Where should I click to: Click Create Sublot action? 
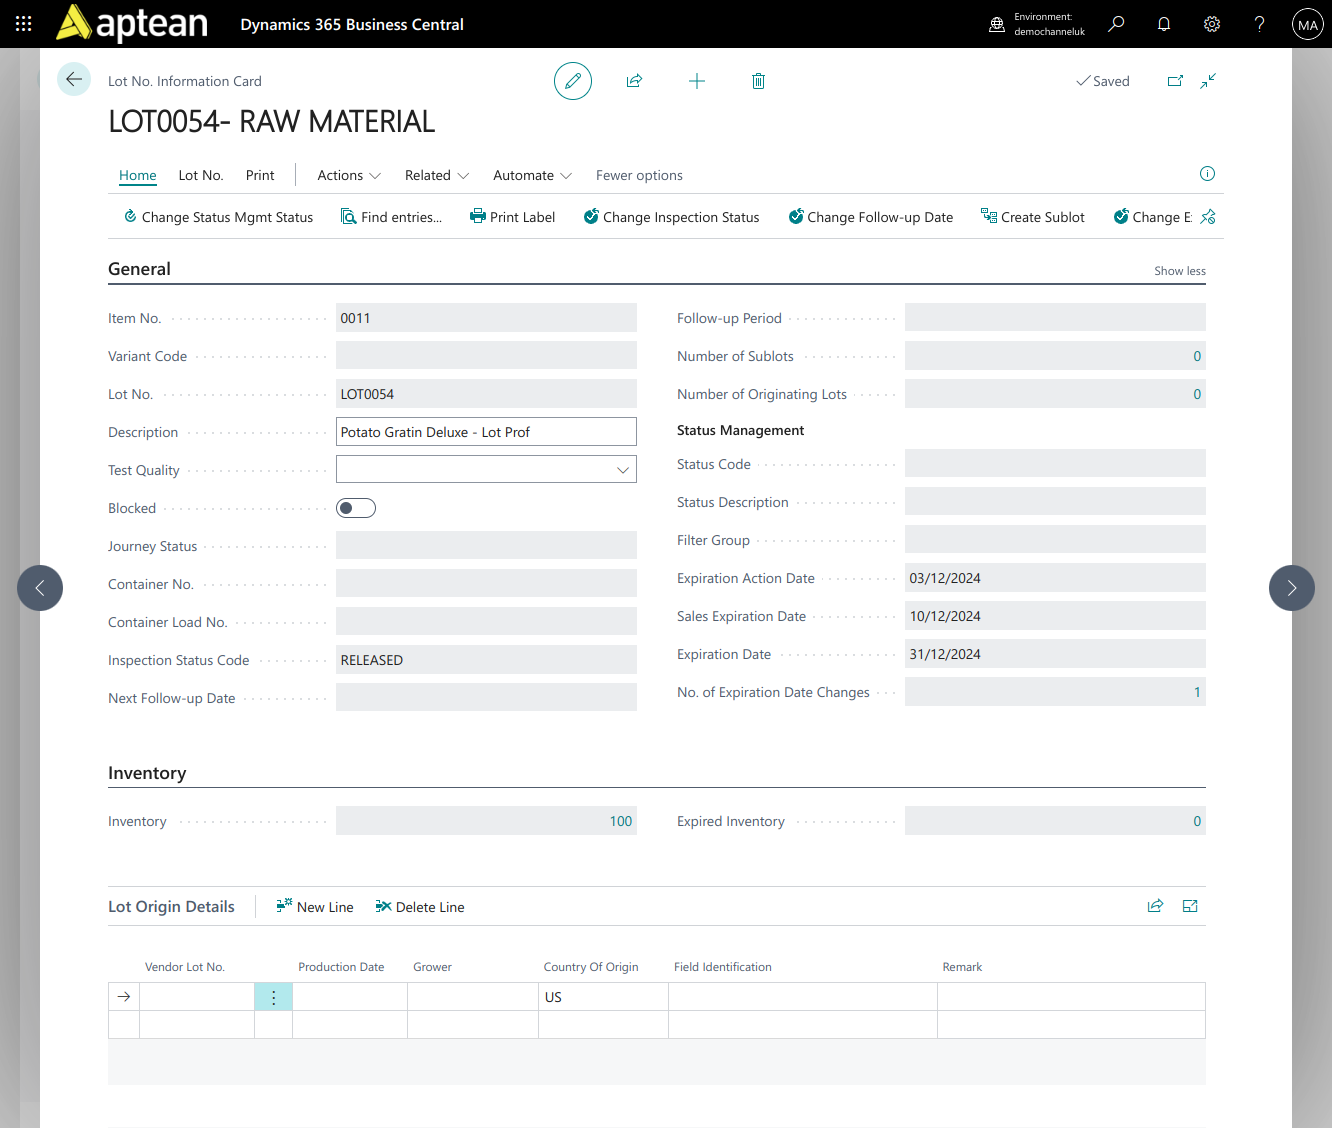tap(1032, 217)
